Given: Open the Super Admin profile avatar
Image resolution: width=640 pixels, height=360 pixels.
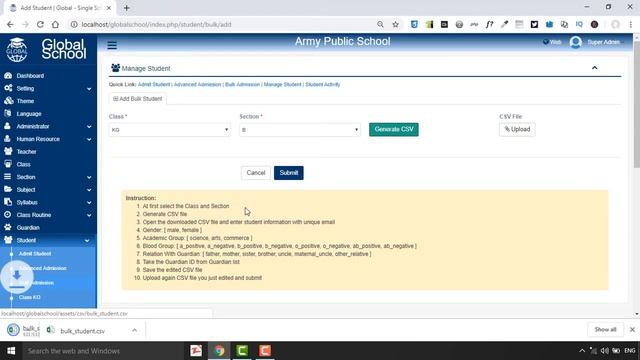Looking at the screenshot, I should [576, 42].
